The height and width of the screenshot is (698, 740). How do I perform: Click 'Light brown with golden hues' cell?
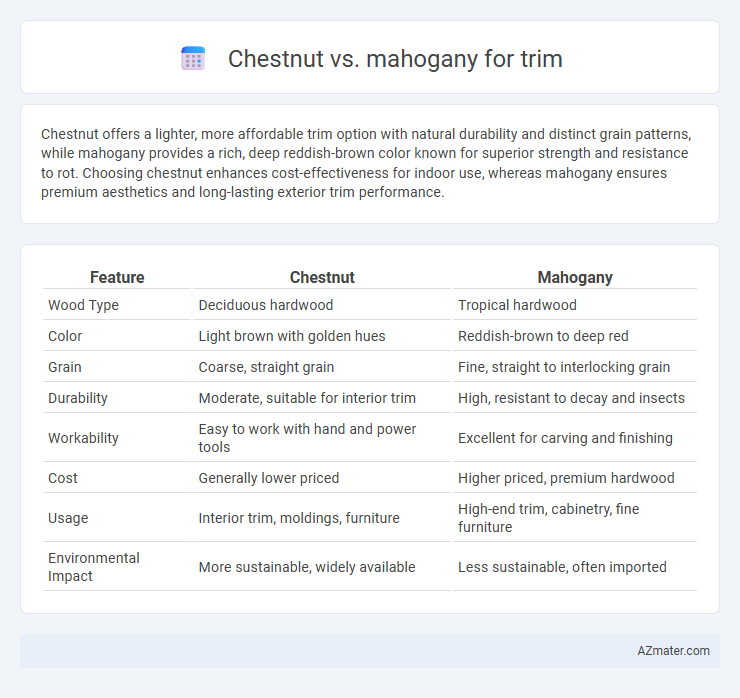coord(292,336)
